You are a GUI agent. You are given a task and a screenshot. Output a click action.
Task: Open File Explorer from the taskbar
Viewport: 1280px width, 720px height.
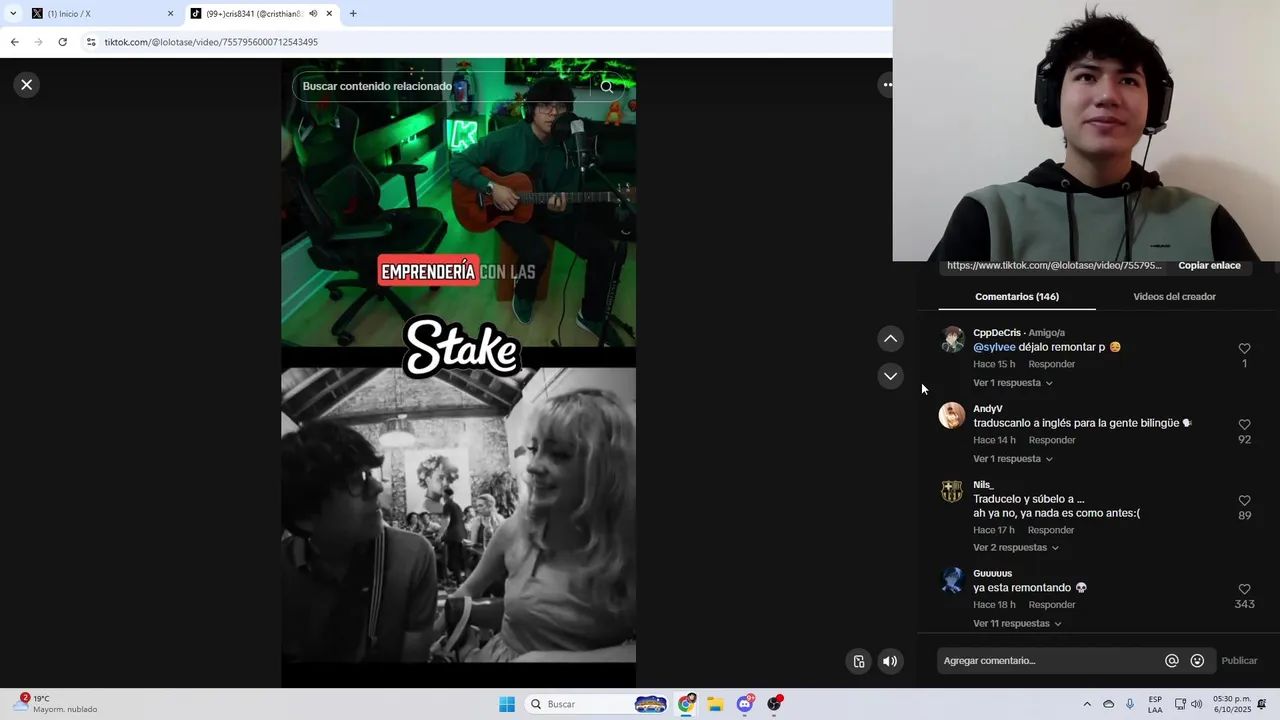[x=715, y=704]
